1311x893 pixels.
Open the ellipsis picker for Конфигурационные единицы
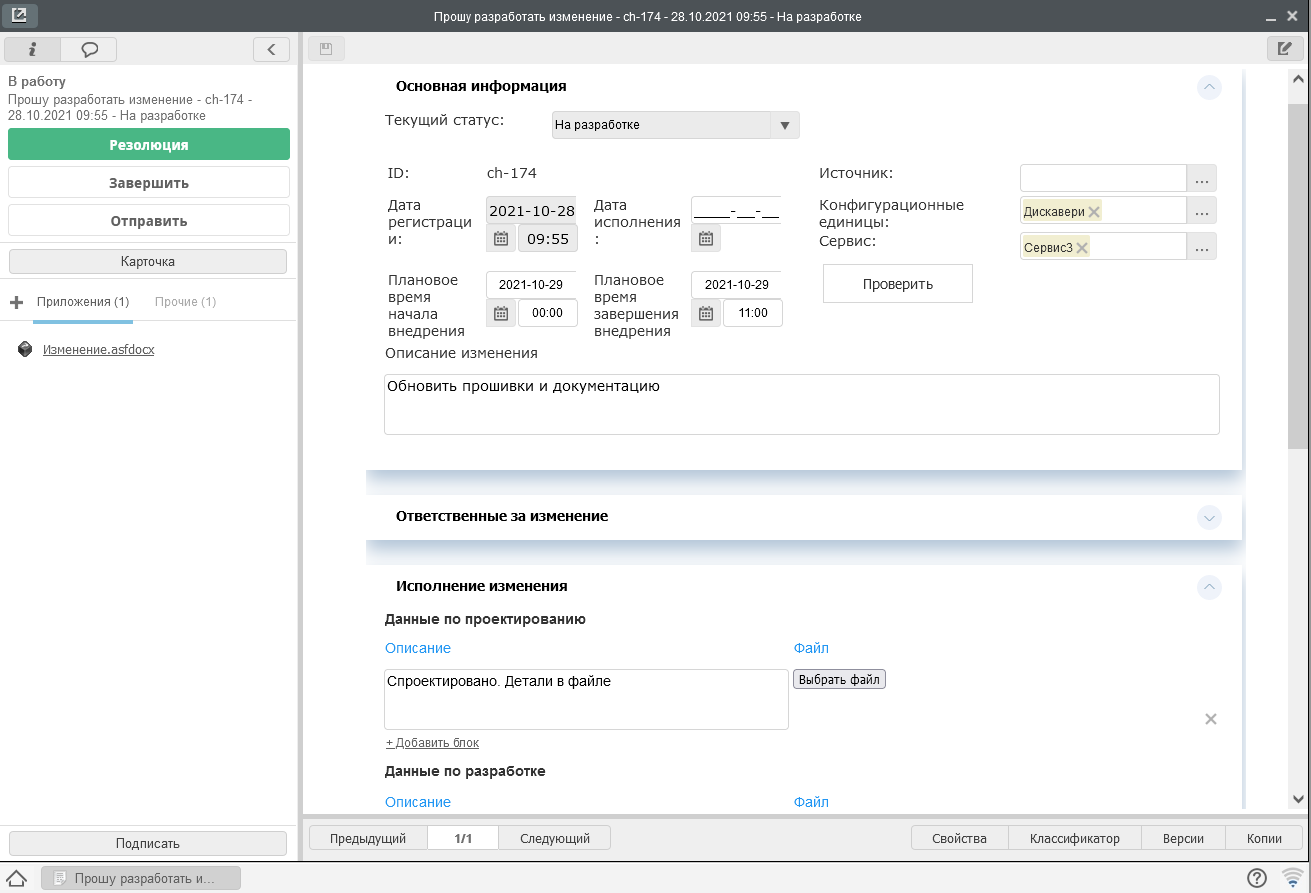tap(1202, 211)
